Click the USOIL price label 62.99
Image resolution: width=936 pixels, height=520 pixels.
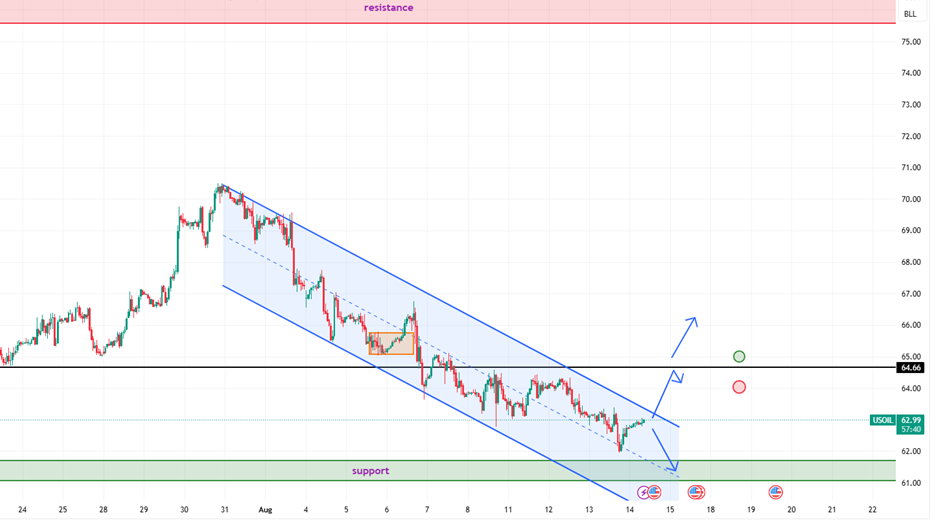pos(911,420)
